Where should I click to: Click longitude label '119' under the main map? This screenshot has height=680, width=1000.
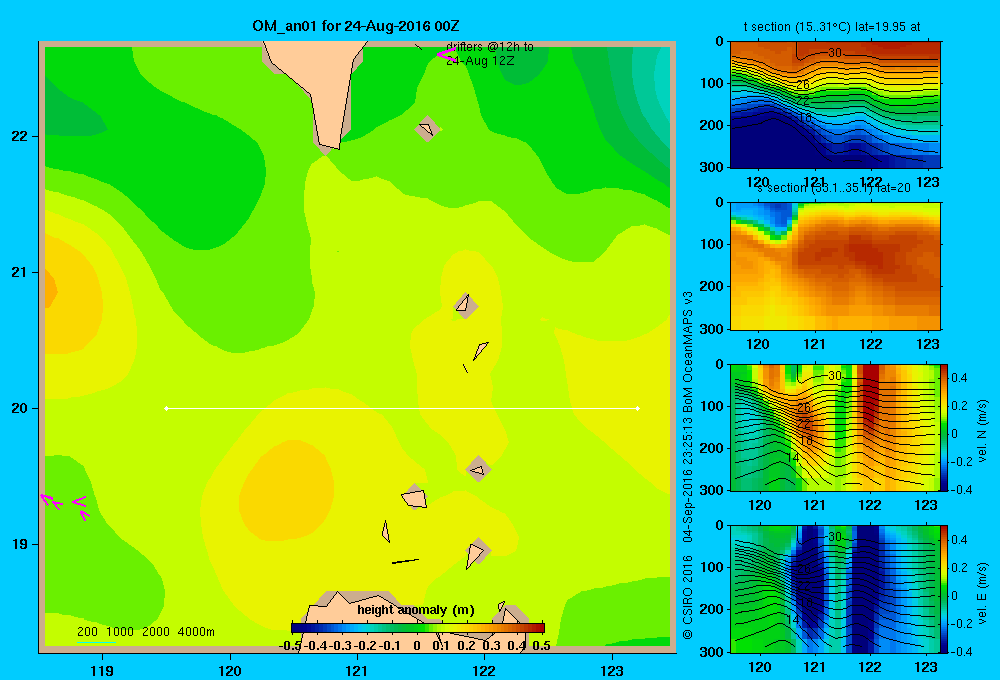click(102, 670)
